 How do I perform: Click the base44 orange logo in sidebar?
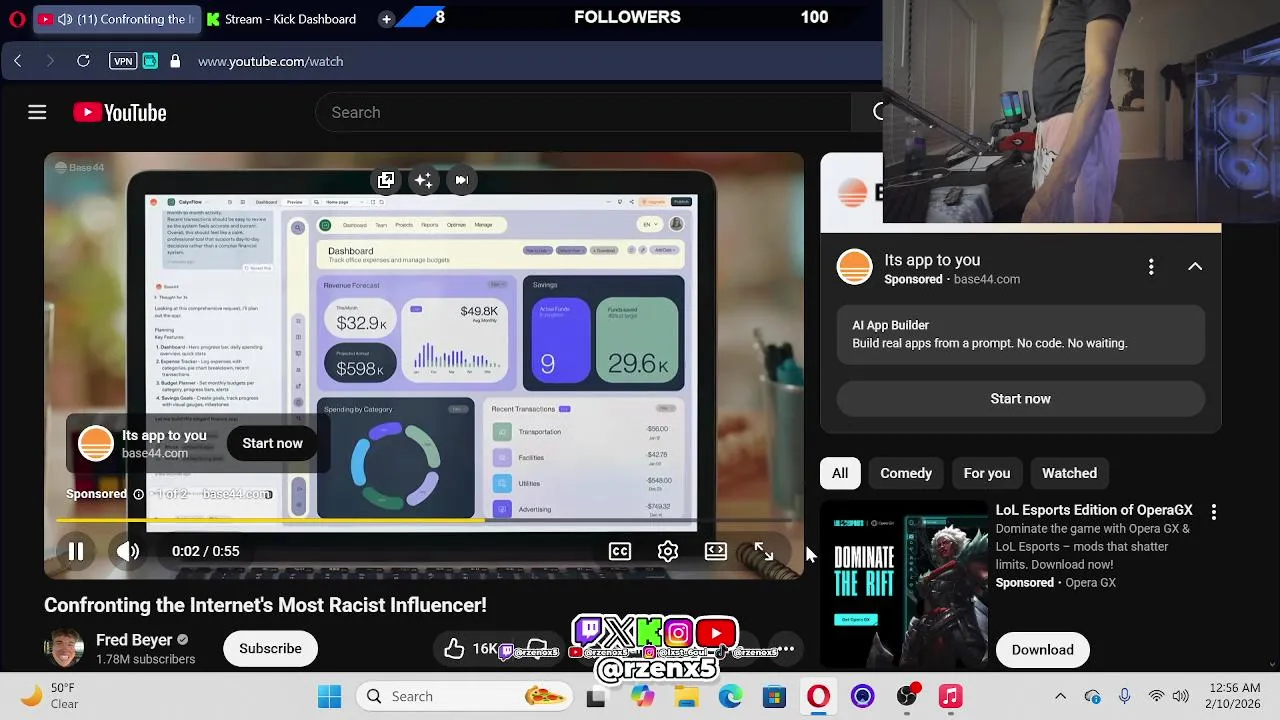[x=855, y=267]
